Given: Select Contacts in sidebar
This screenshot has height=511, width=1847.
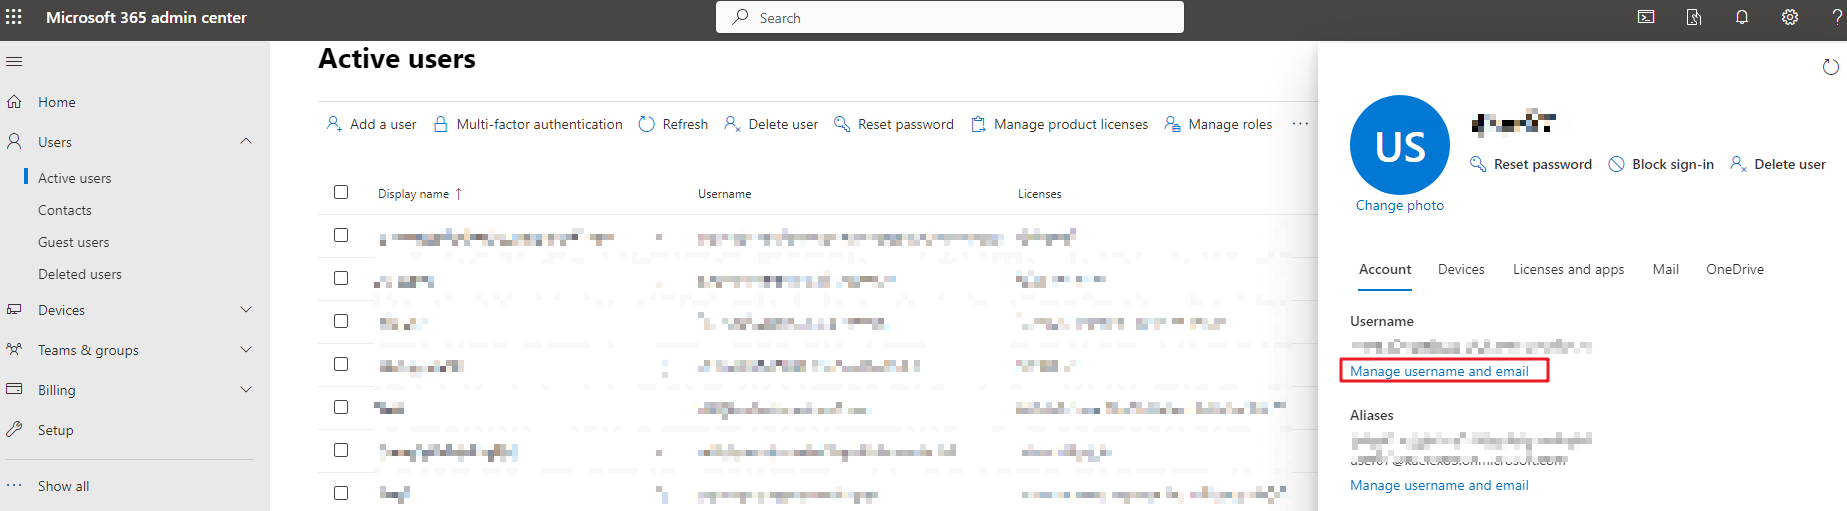Looking at the screenshot, I should [65, 210].
